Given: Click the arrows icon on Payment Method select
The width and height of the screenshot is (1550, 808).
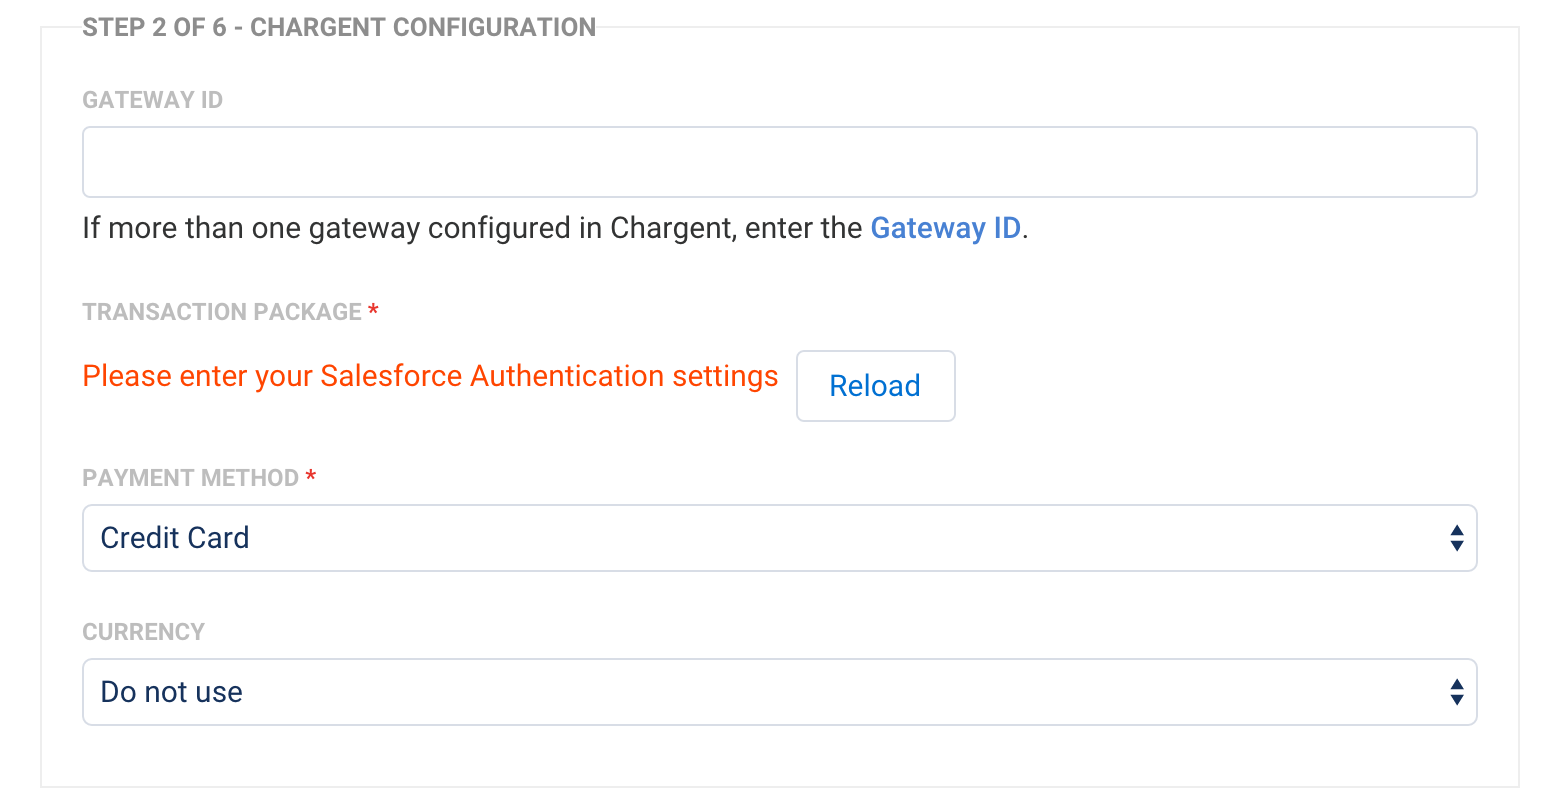Looking at the screenshot, I should pyautogui.click(x=1456, y=538).
